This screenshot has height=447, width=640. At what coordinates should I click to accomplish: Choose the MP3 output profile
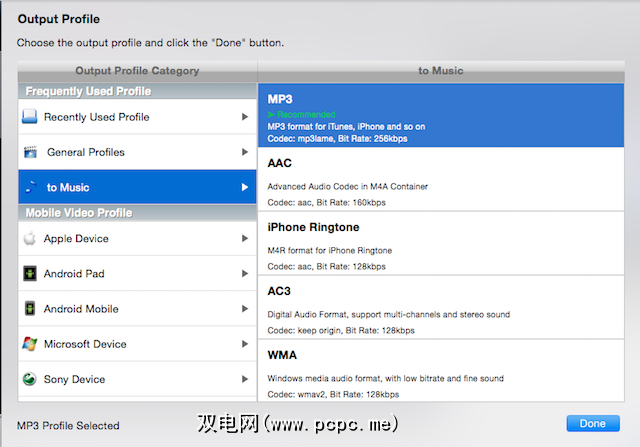coord(441,116)
